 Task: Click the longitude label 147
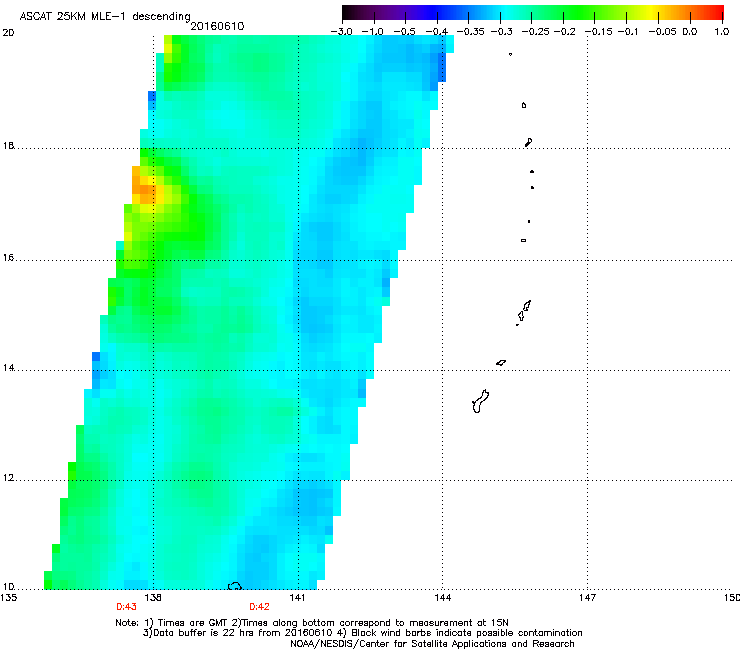[x=587, y=598]
